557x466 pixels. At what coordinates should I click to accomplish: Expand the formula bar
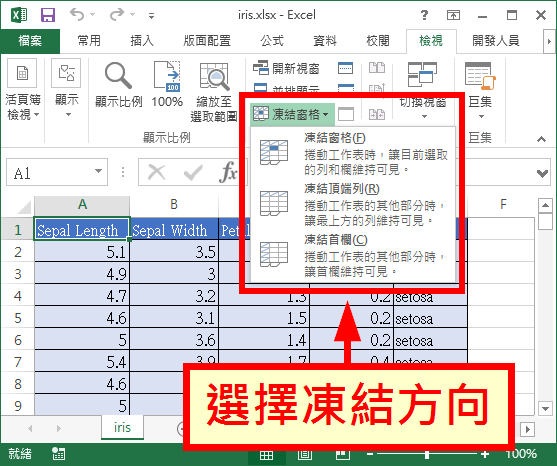click(x=542, y=173)
